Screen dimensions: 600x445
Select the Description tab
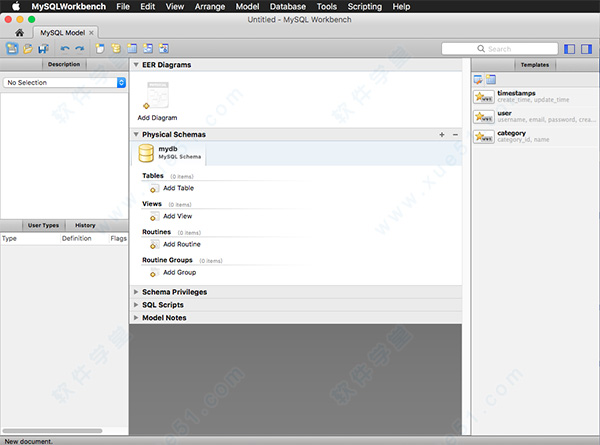pos(64,64)
